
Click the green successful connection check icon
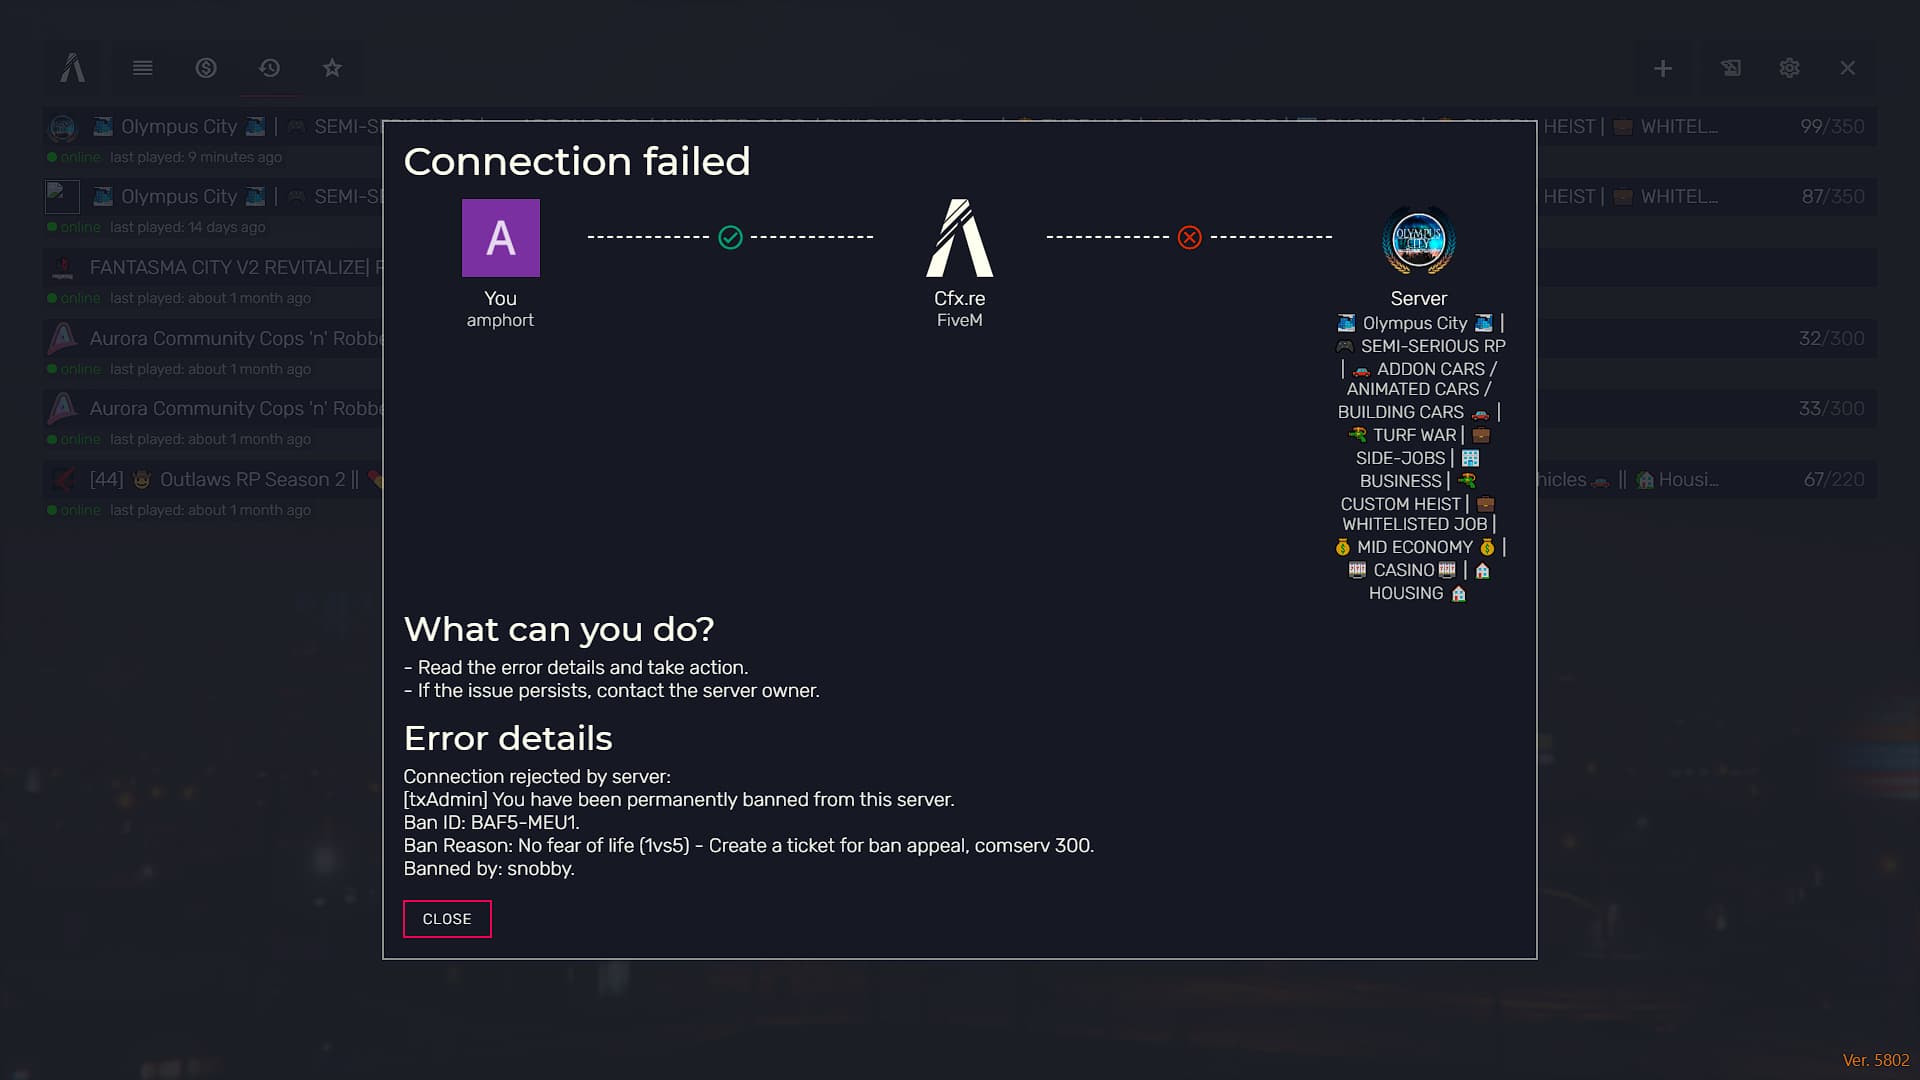coord(730,237)
